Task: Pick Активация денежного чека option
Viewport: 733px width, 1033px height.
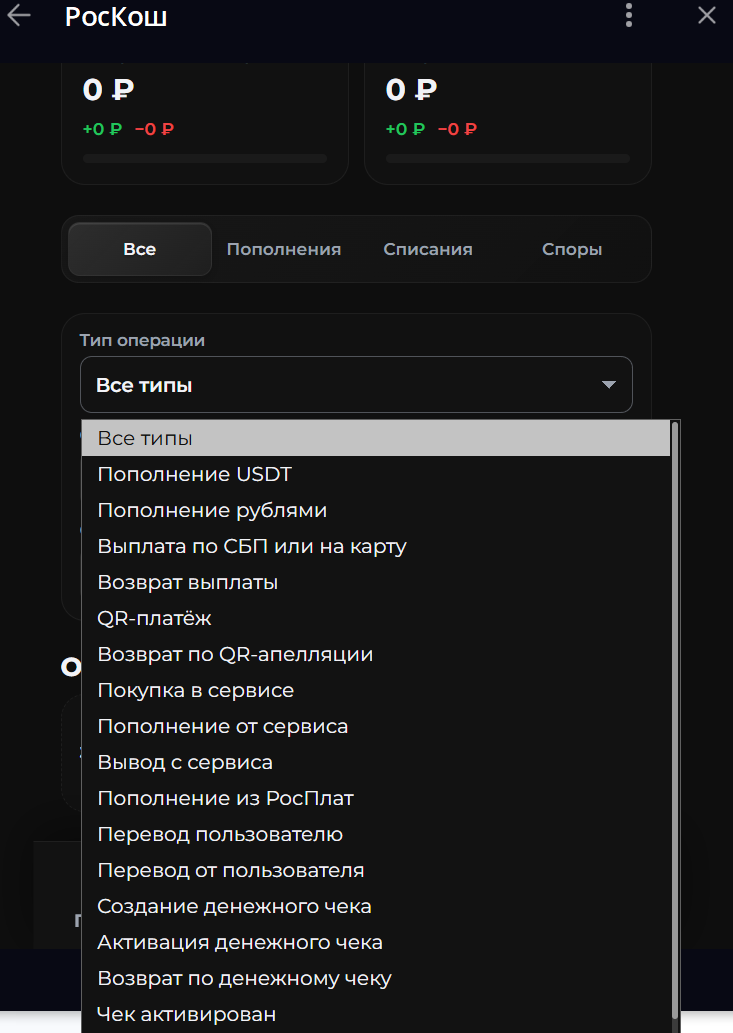Action: click(376, 942)
